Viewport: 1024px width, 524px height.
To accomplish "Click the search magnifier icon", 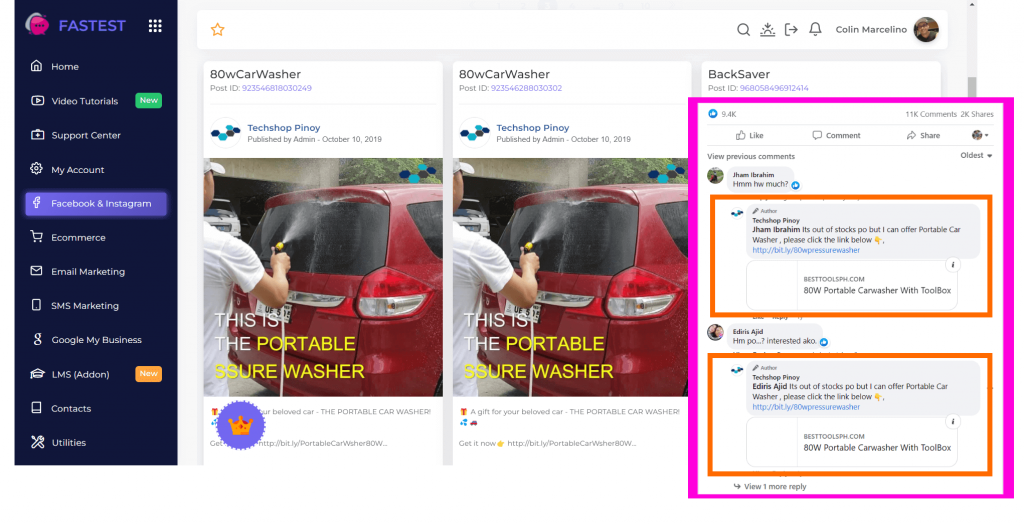I will [x=743, y=29].
